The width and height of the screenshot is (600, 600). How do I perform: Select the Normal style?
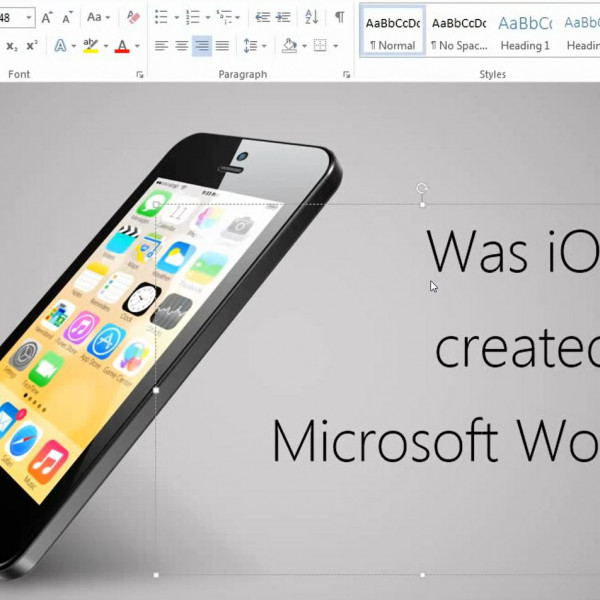pos(391,30)
